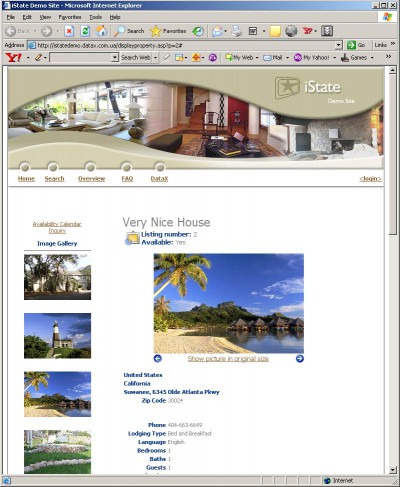Open the My Yahoo! dropdown
400x487 pixels.
point(334,58)
